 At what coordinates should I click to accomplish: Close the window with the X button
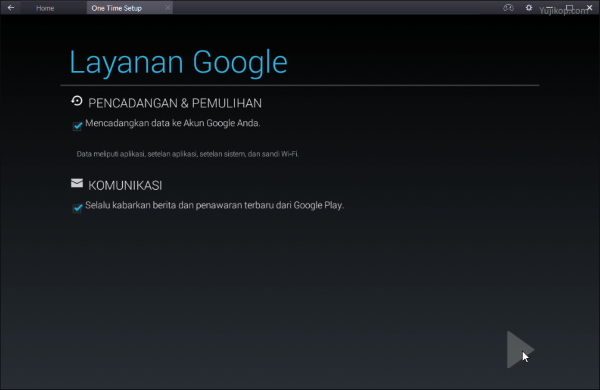point(590,8)
